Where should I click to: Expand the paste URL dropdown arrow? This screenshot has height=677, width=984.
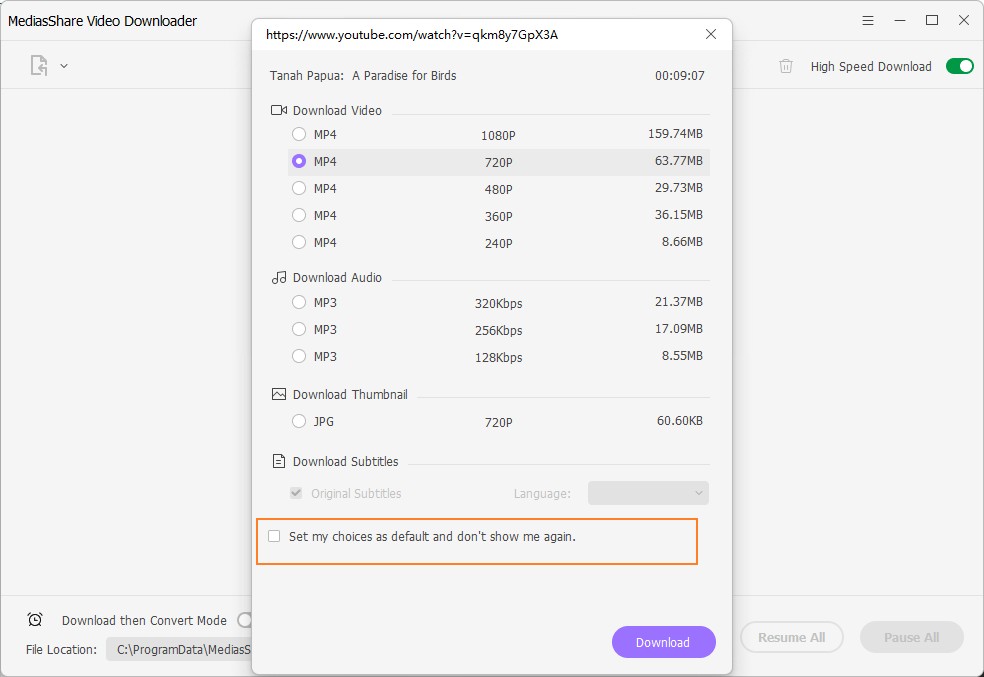(x=64, y=66)
